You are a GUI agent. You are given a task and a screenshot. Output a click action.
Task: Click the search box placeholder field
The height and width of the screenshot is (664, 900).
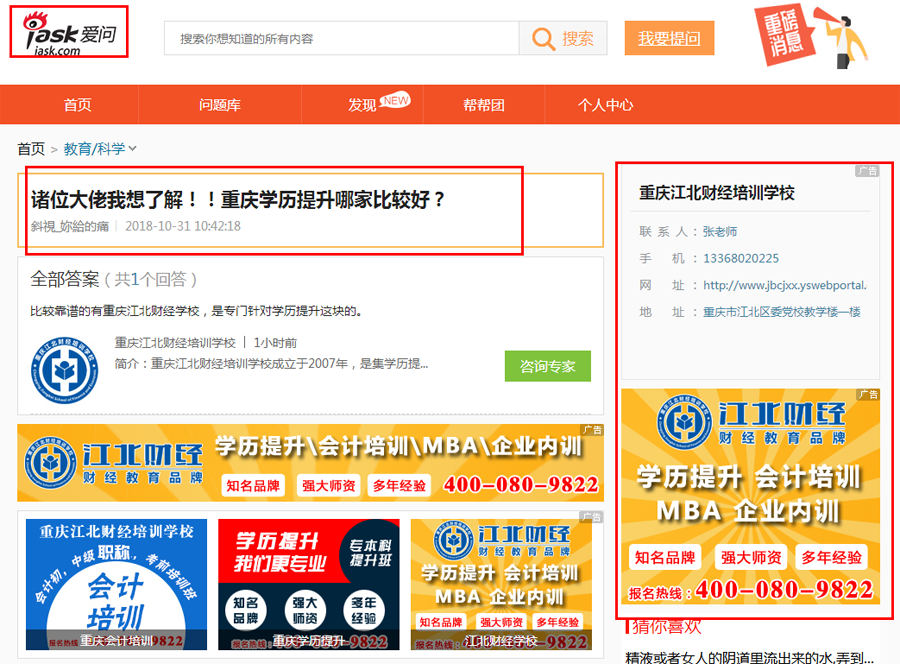(x=342, y=38)
